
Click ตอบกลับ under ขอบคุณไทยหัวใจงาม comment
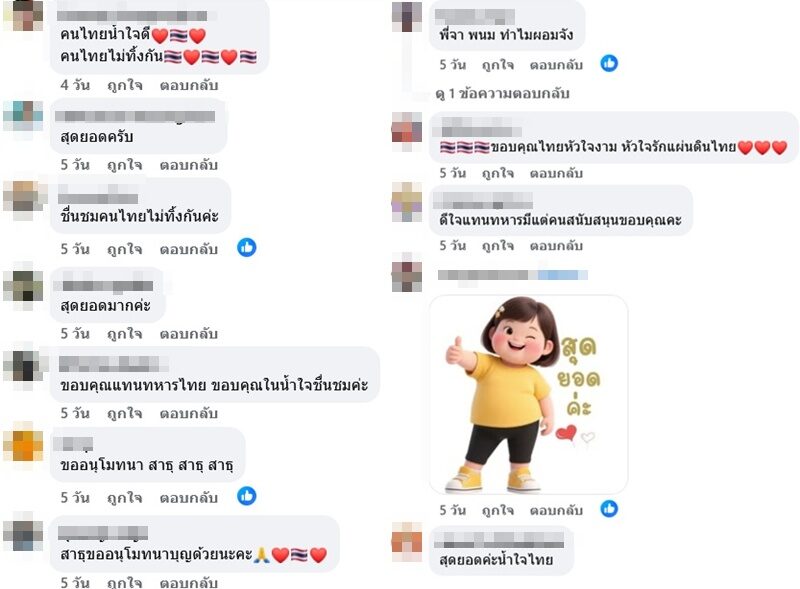(556, 174)
